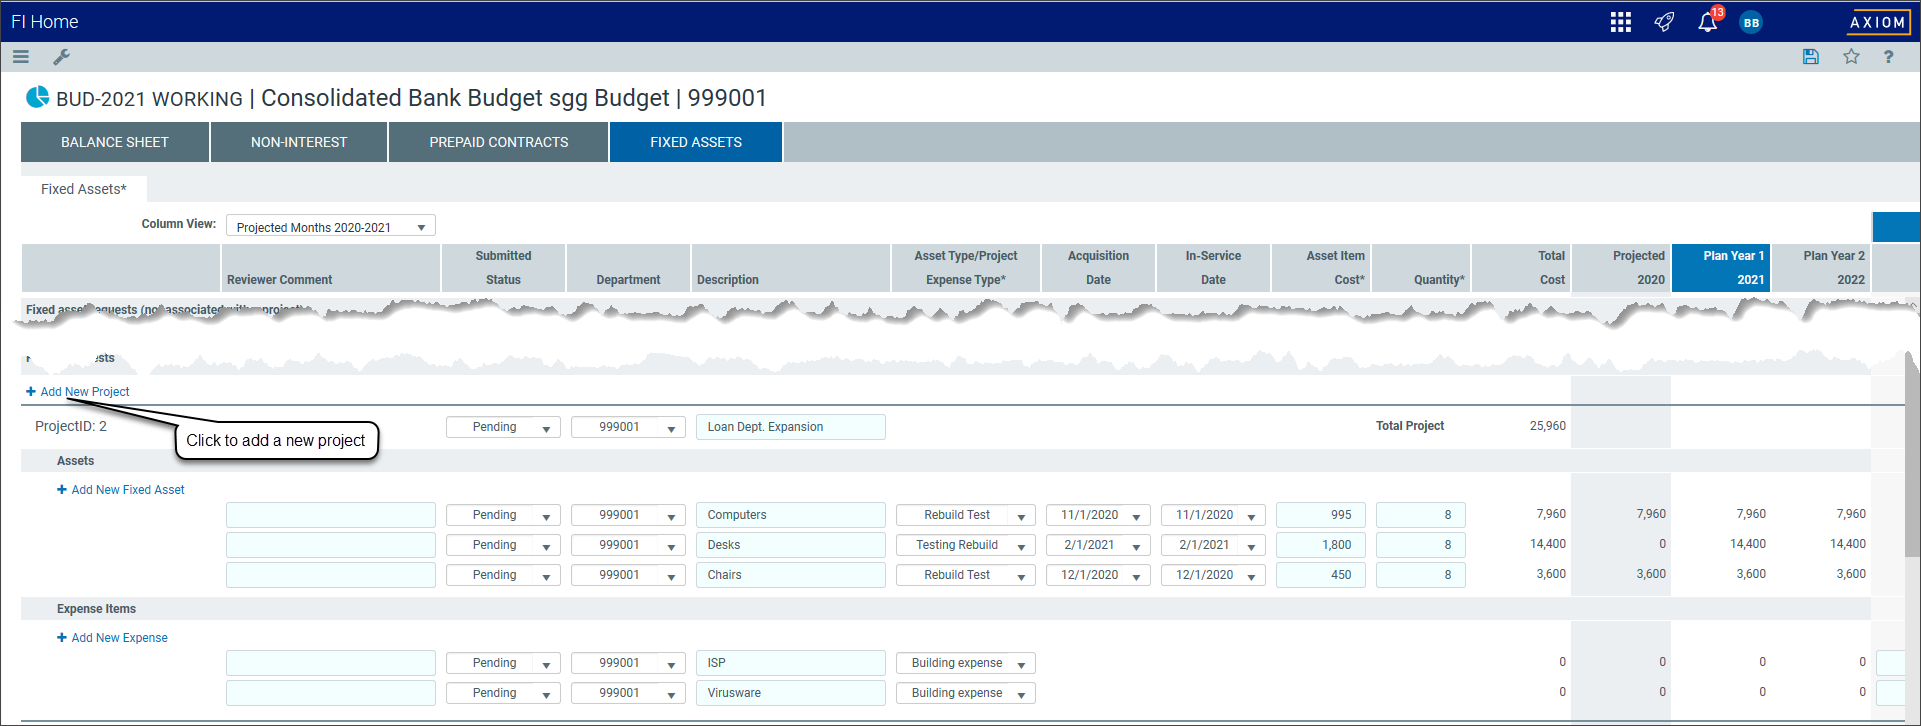Click the Chairs description field
Image resolution: width=1921 pixels, height=726 pixels.
coord(791,575)
